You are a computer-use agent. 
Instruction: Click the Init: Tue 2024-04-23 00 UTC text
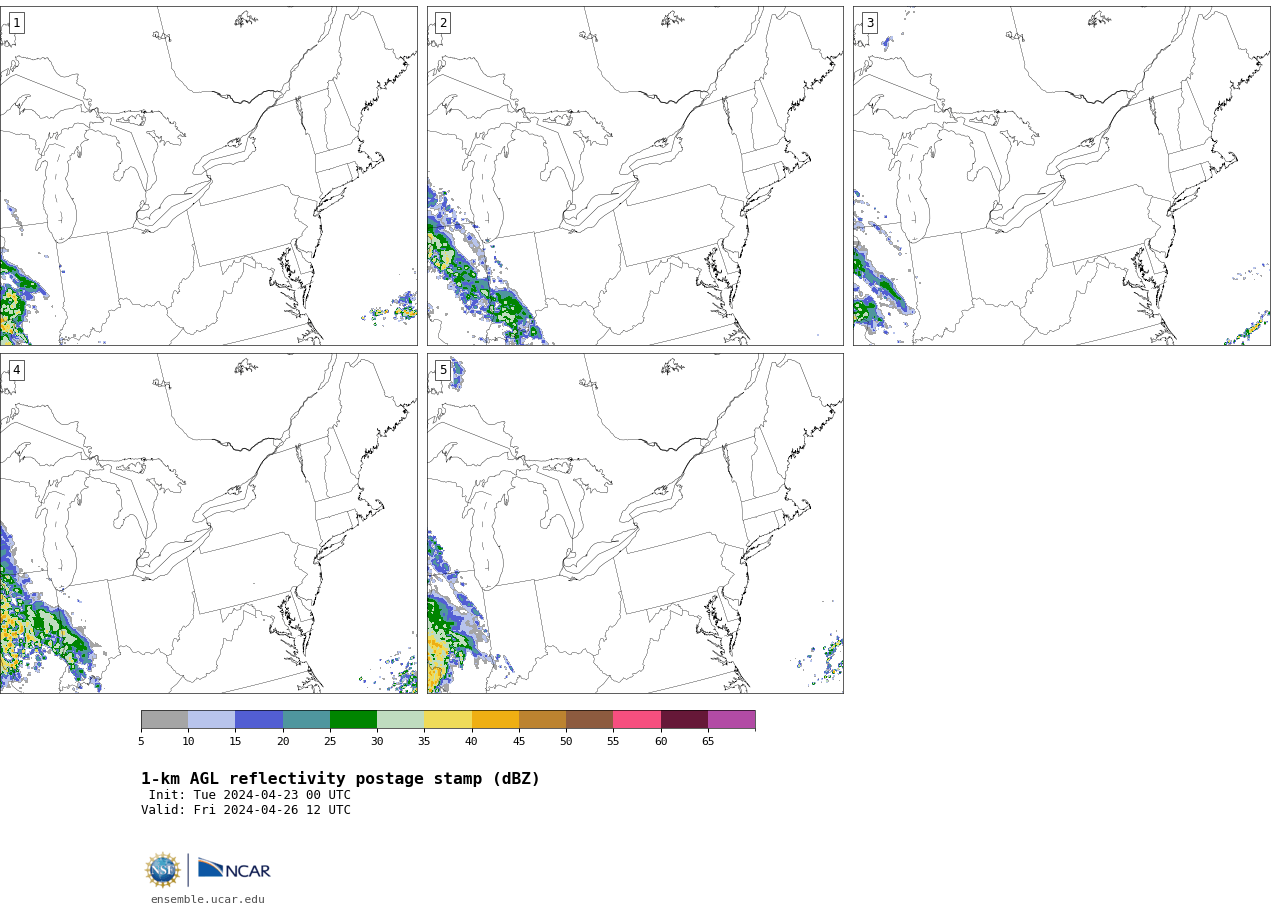click(250, 795)
